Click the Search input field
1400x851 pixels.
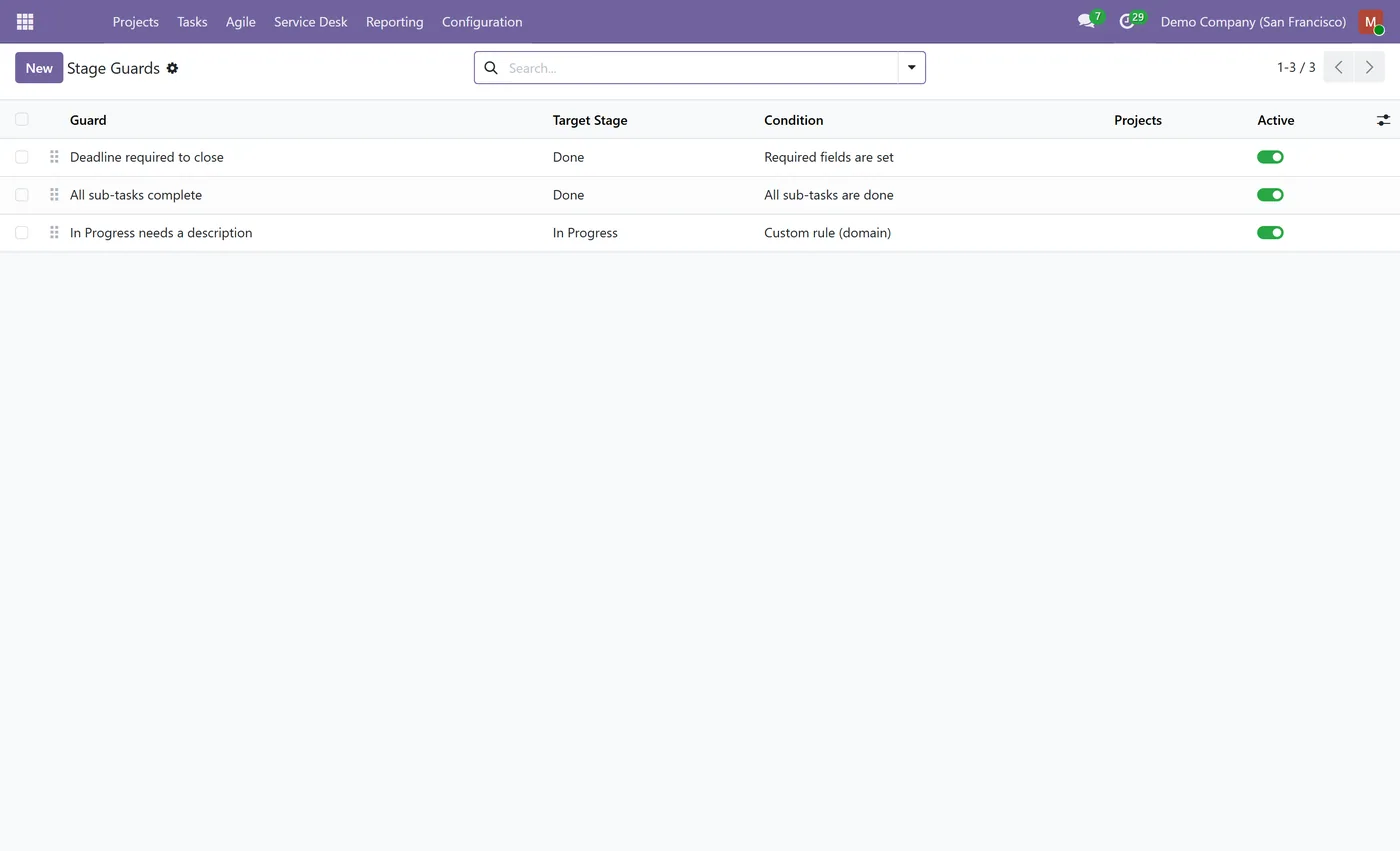pyautogui.click(x=699, y=68)
